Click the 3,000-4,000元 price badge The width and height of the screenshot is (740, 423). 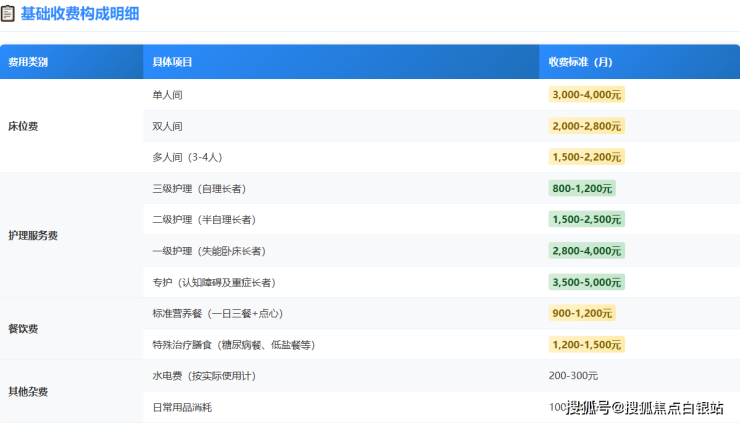(586, 95)
